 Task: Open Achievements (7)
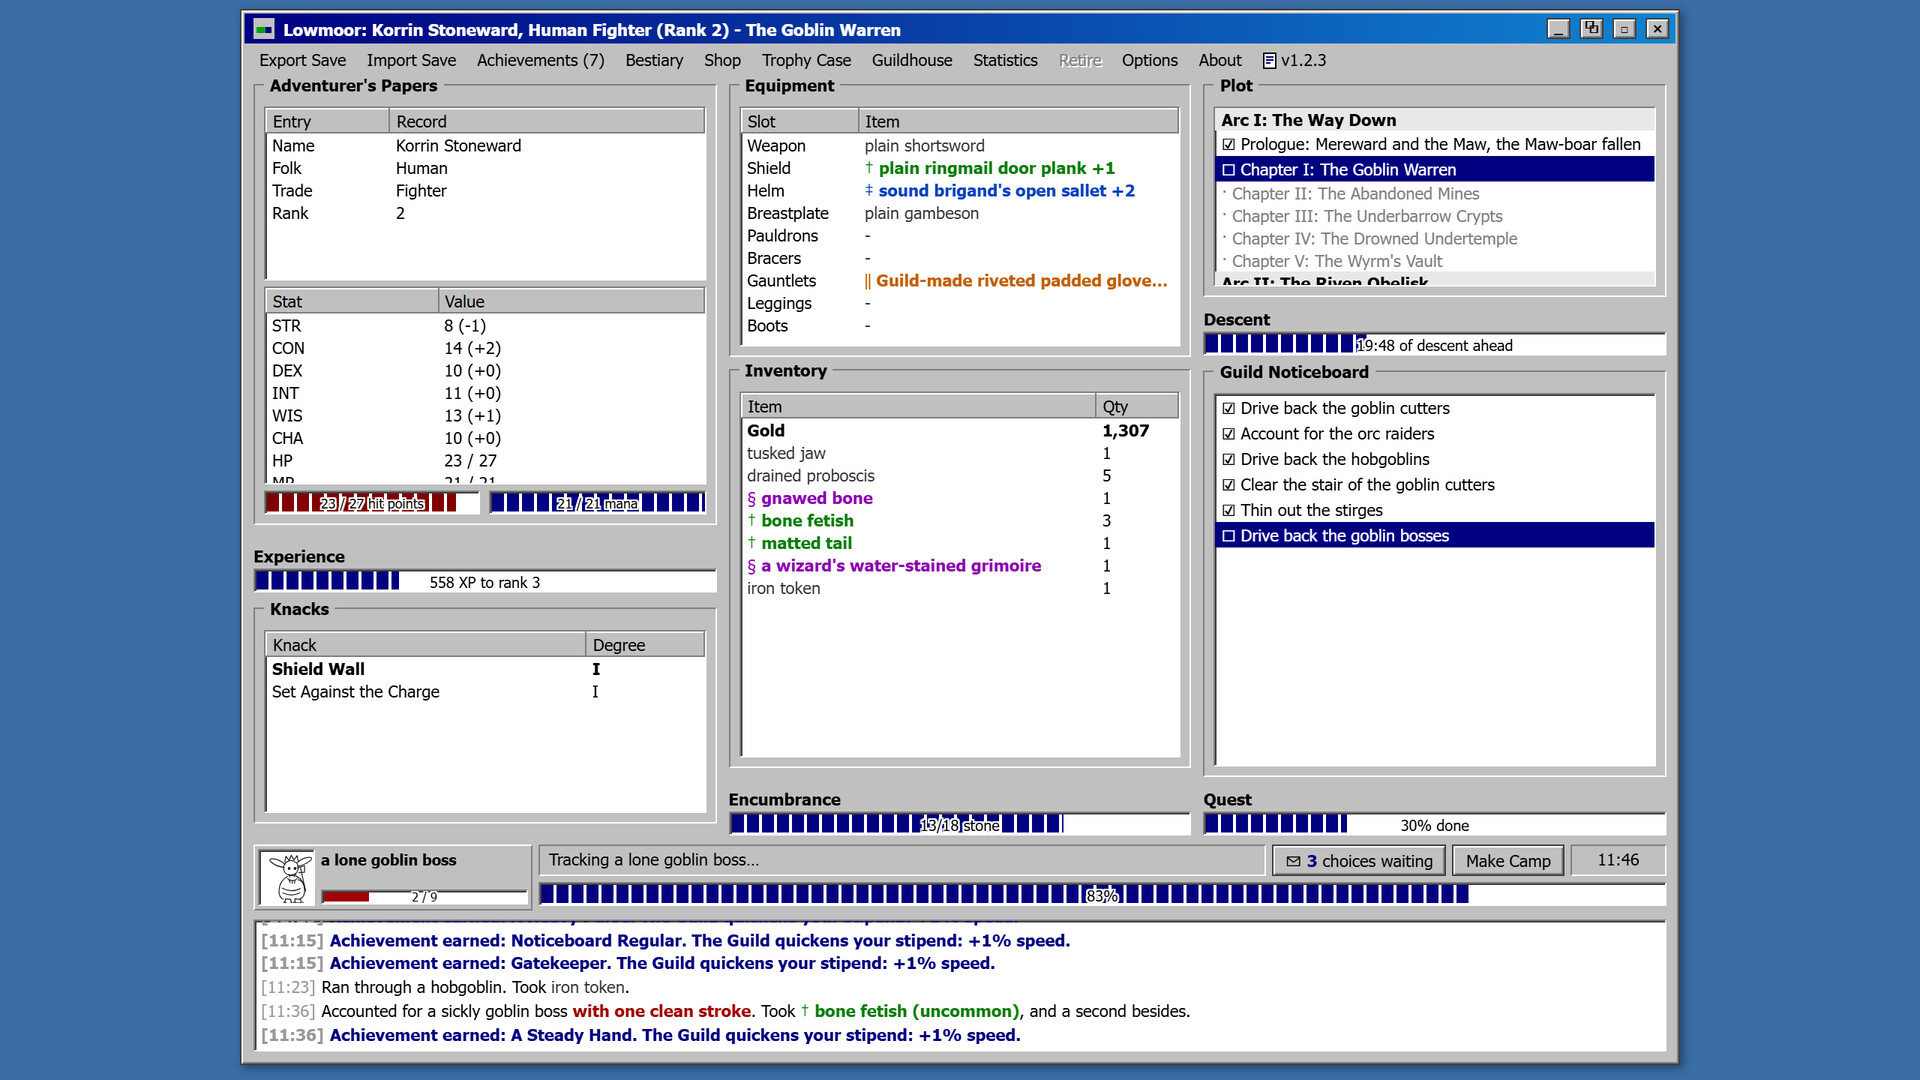click(x=540, y=60)
